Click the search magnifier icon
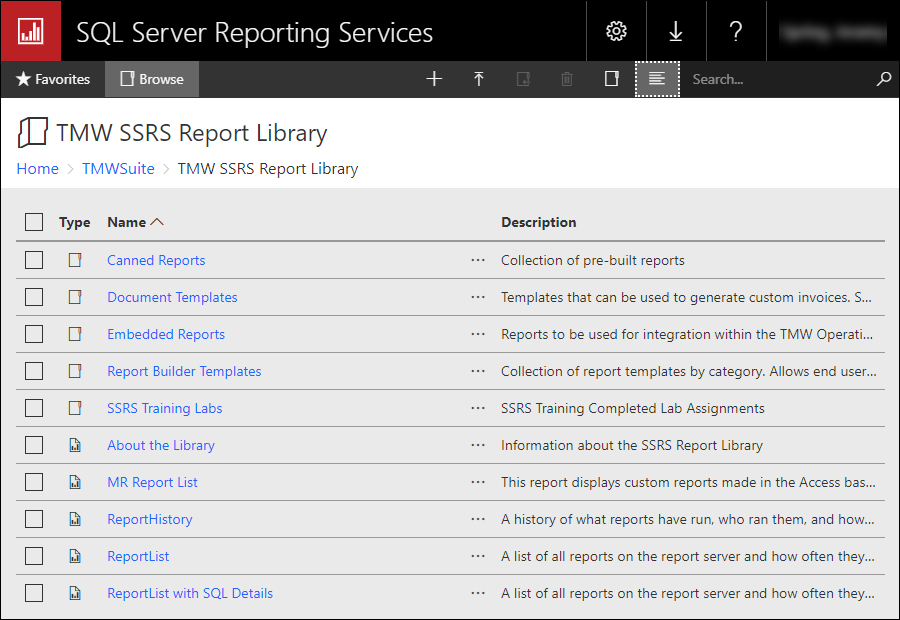The height and width of the screenshot is (620, 900). click(x=883, y=79)
